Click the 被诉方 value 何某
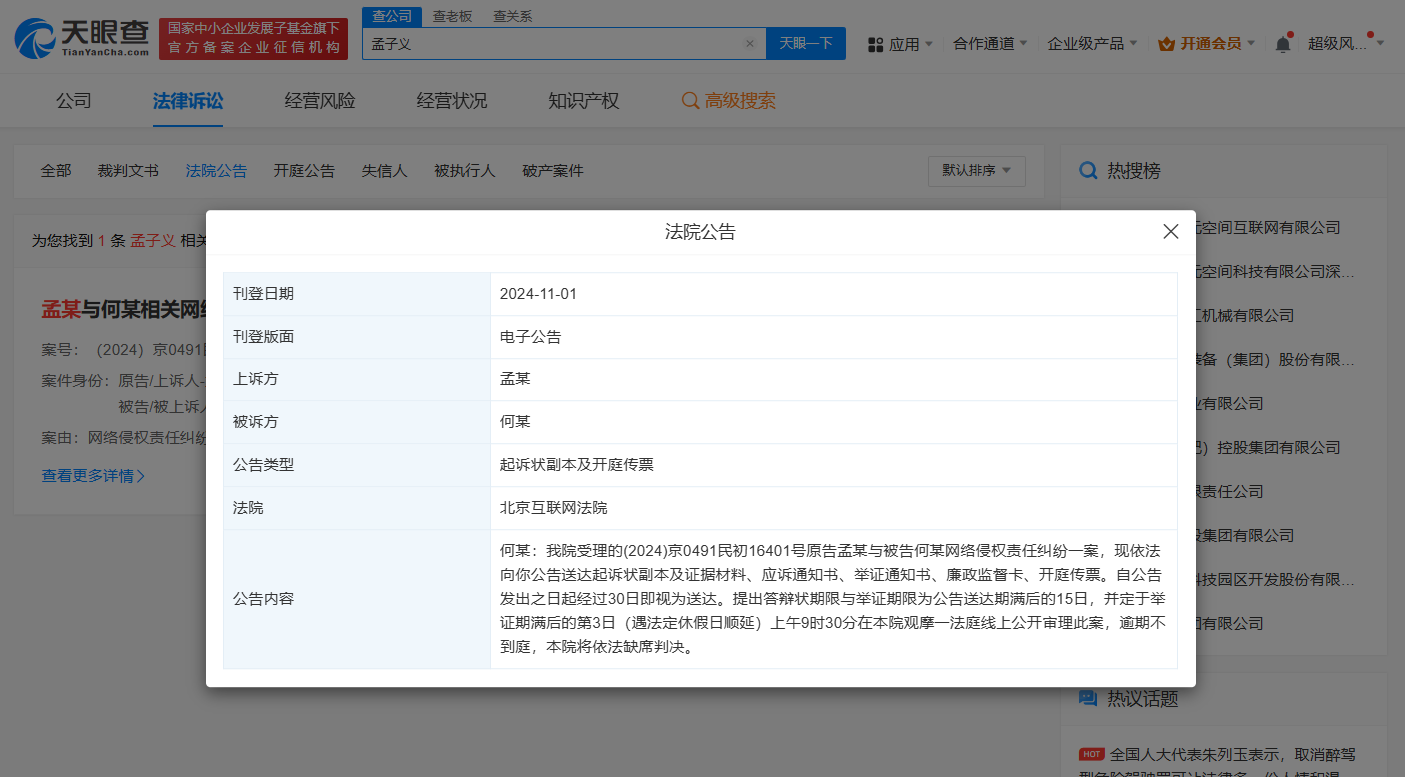Viewport: 1405px width, 777px height. pyautogui.click(x=515, y=422)
